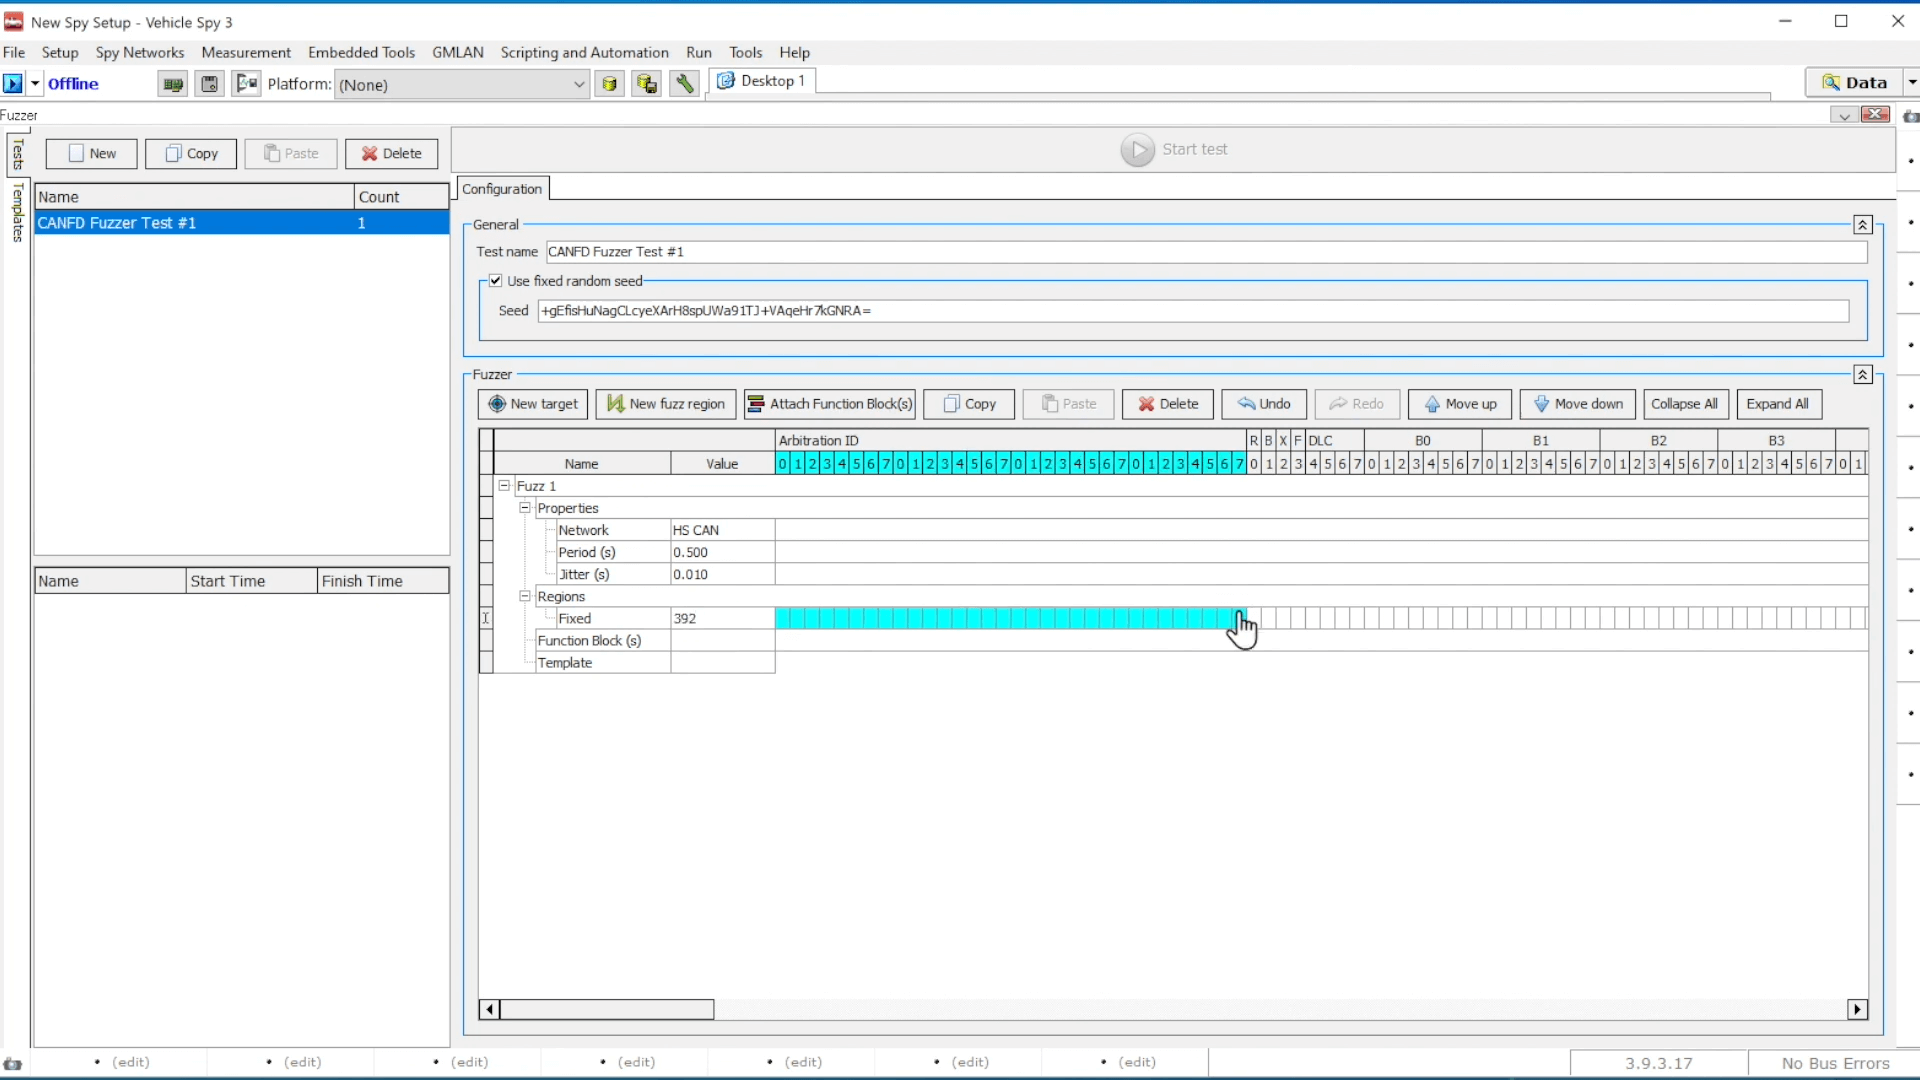Click the New target button
Image resolution: width=1920 pixels, height=1080 pixels.
[x=533, y=404]
